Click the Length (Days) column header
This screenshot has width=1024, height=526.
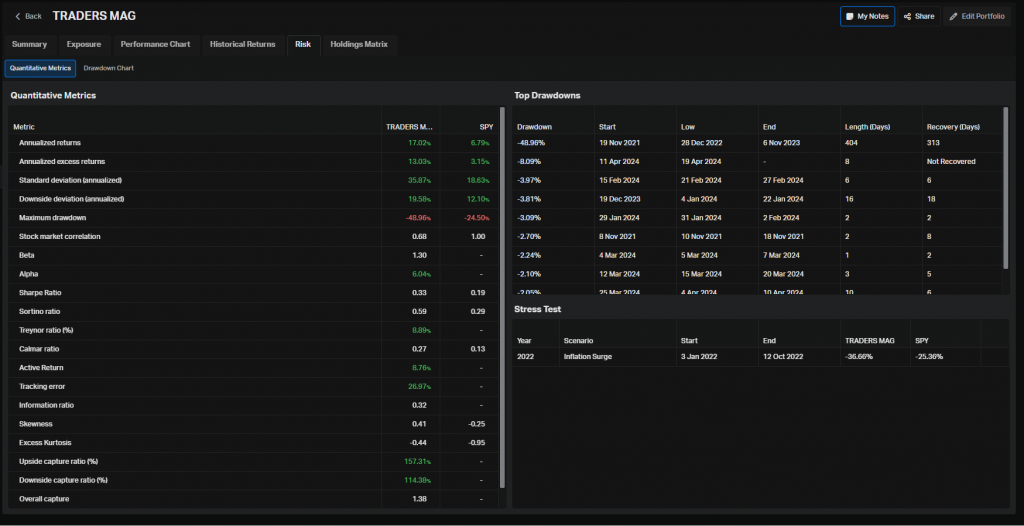pyautogui.click(x=867, y=127)
